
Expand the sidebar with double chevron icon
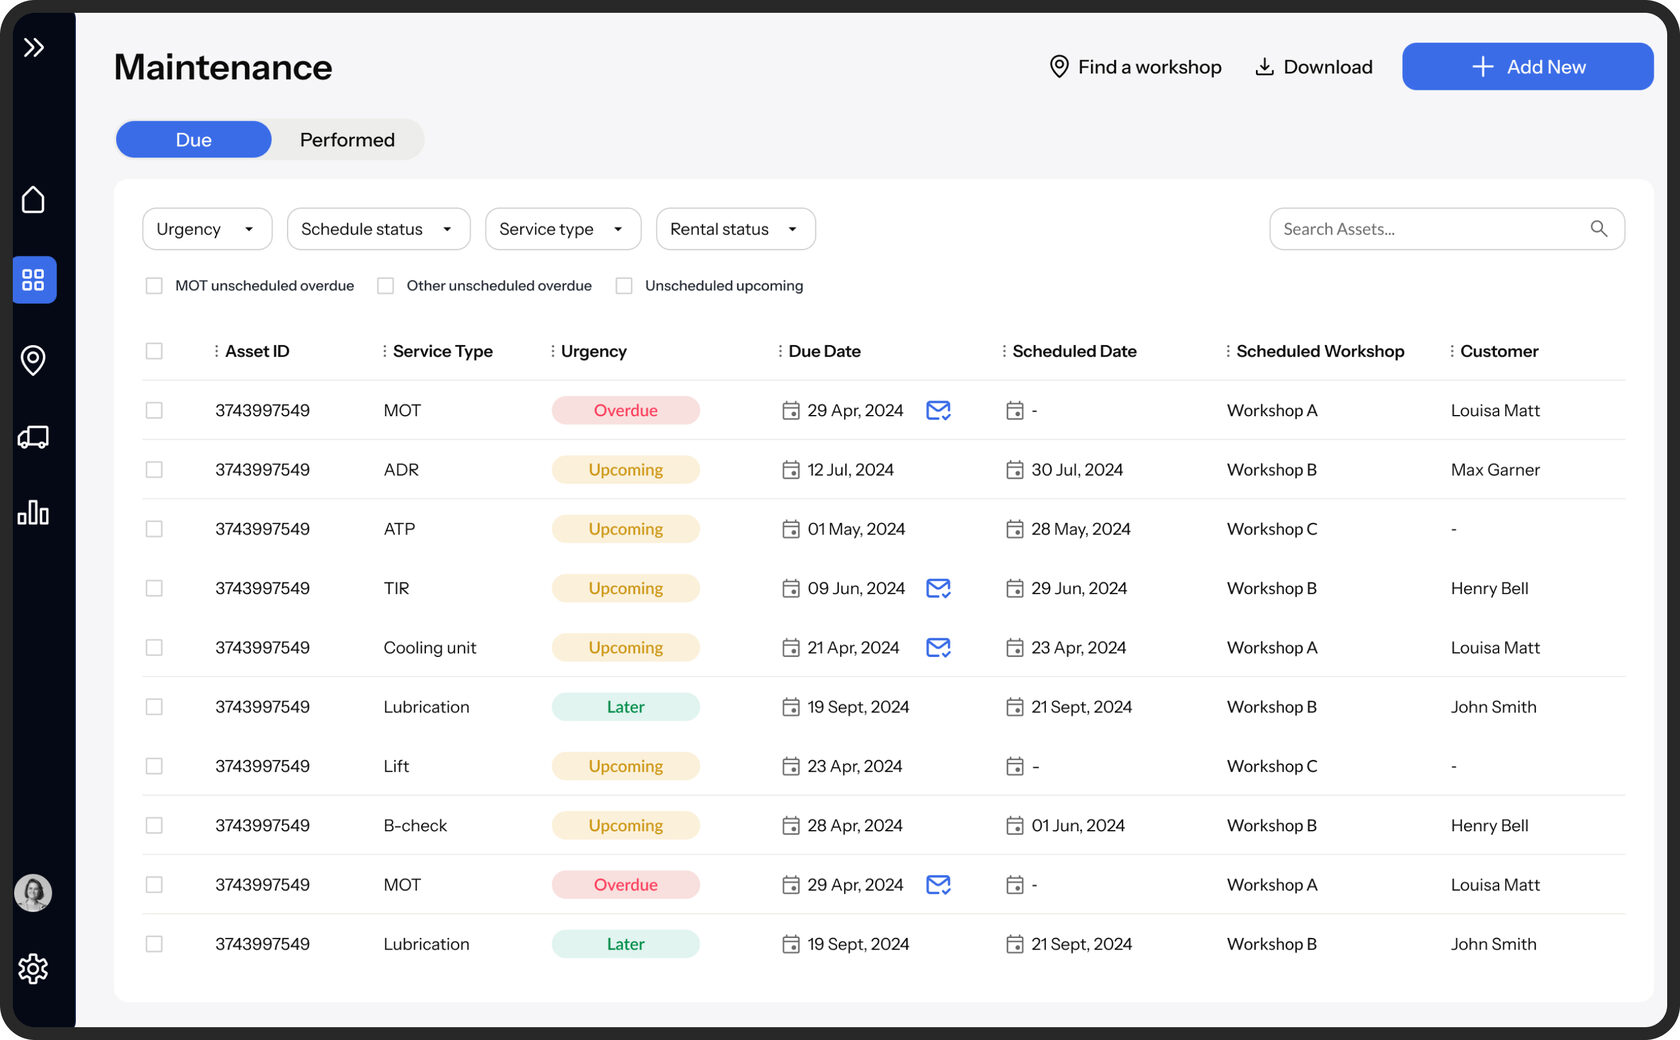[x=34, y=48]
